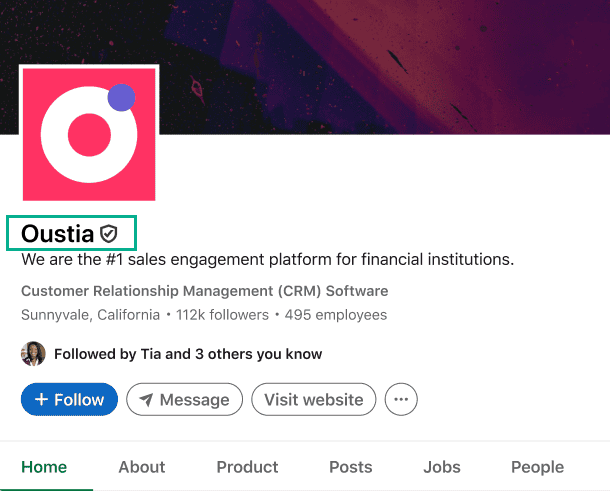The height and width of the screenshot is (491, 610).
Task: Open the Jobs tab
Action: point(442,467)
